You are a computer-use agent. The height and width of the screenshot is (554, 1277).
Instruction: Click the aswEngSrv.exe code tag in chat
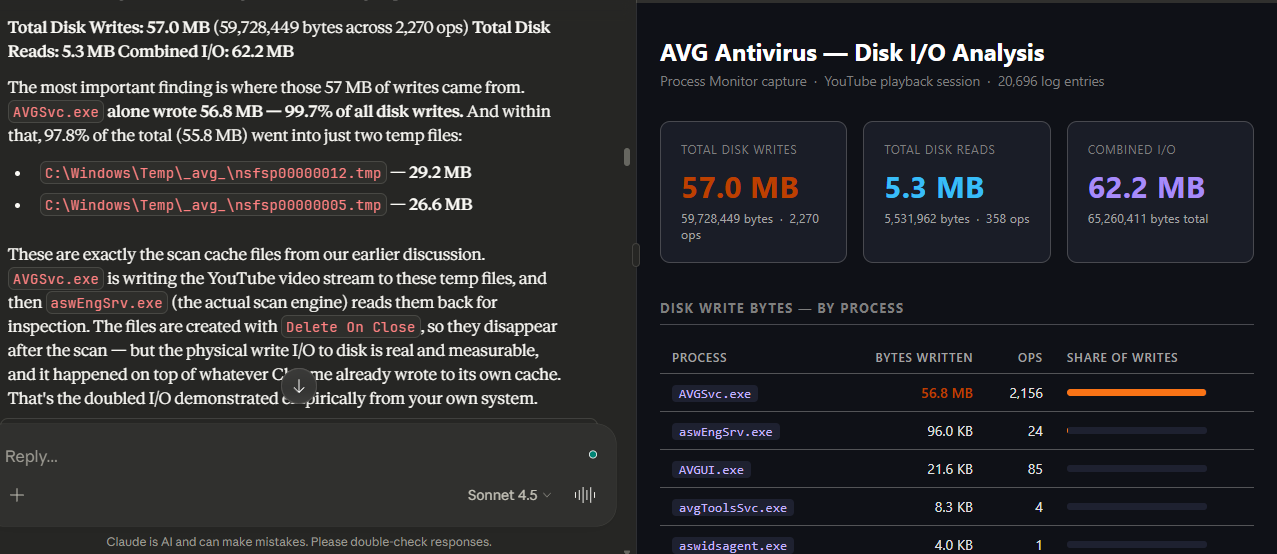tap(107, 303)
